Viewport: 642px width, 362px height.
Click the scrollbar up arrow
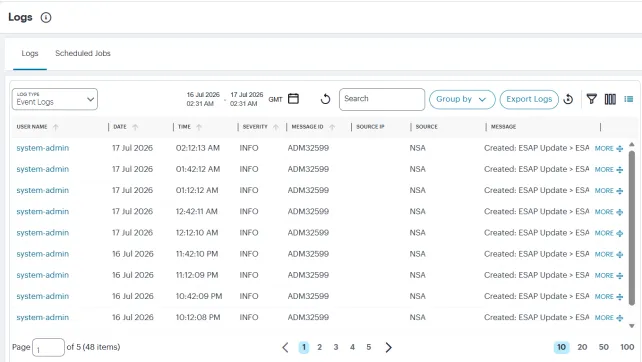pyautogui.click(x=632, y=144)
